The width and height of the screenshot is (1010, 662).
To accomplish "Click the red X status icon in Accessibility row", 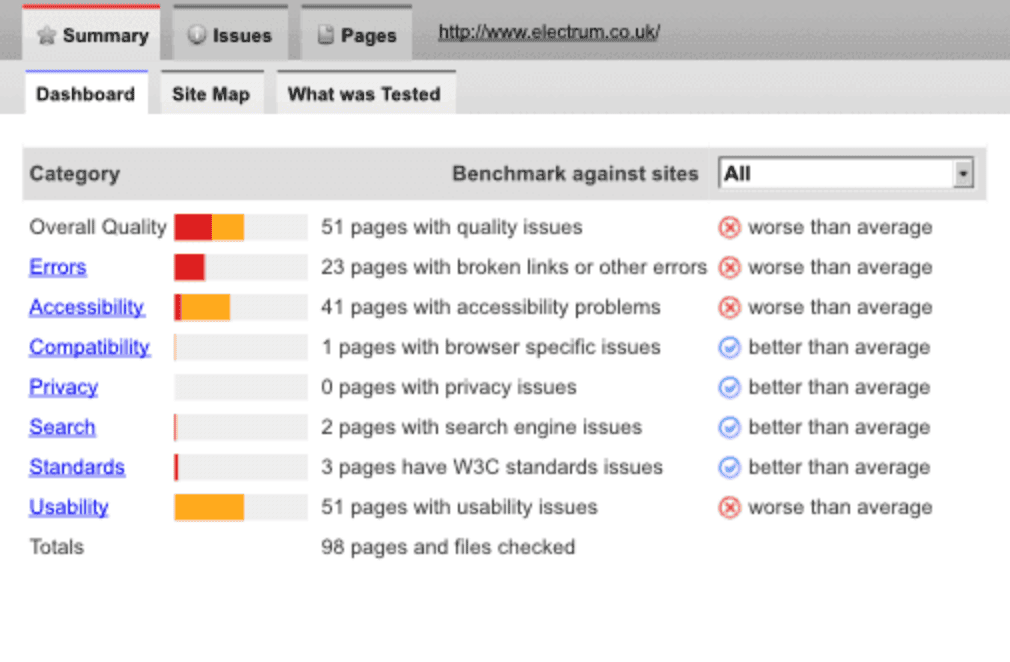I will 729,308.
